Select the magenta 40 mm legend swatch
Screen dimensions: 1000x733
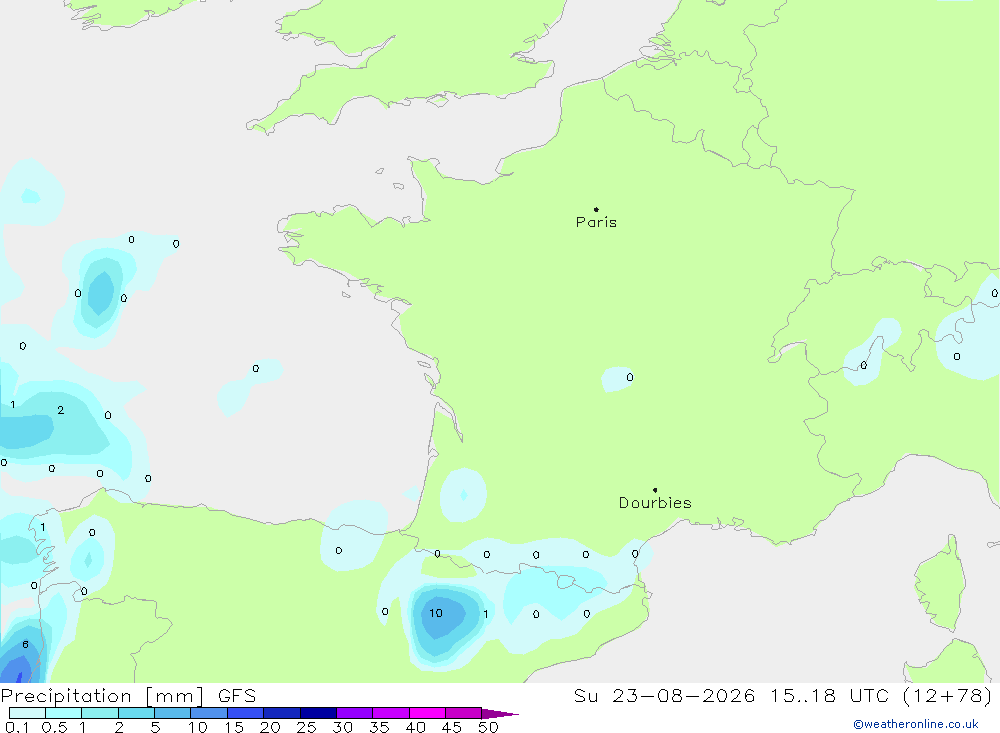tap(427, 713)
